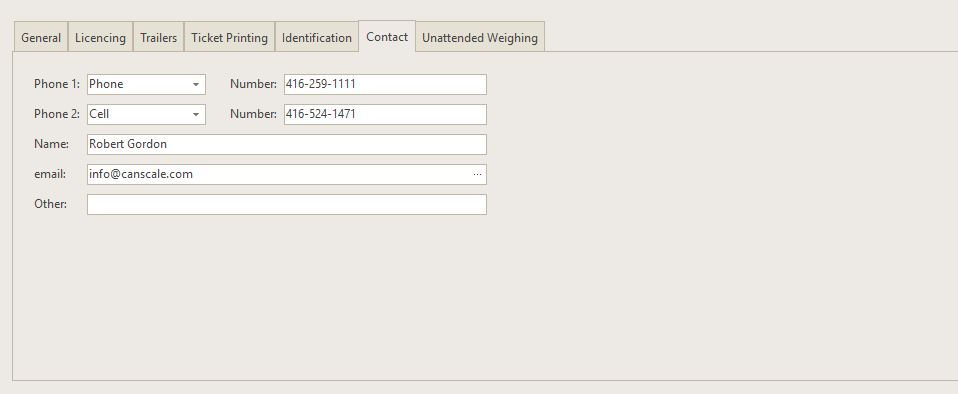This screenshot has height=394, width=958.
Task: Click the Phone 1 label
Action: click(57, 84)
